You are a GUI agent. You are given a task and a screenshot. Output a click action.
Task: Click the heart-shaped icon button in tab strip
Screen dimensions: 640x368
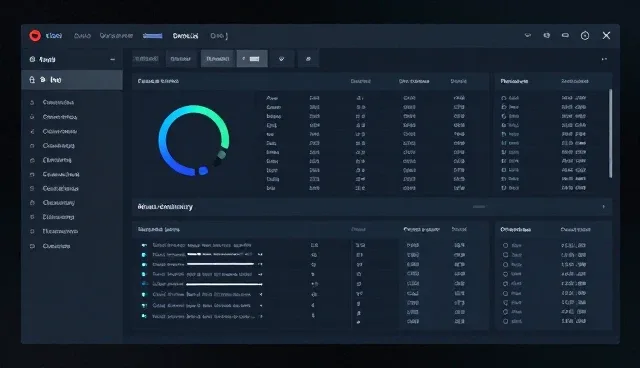point(282,59)
